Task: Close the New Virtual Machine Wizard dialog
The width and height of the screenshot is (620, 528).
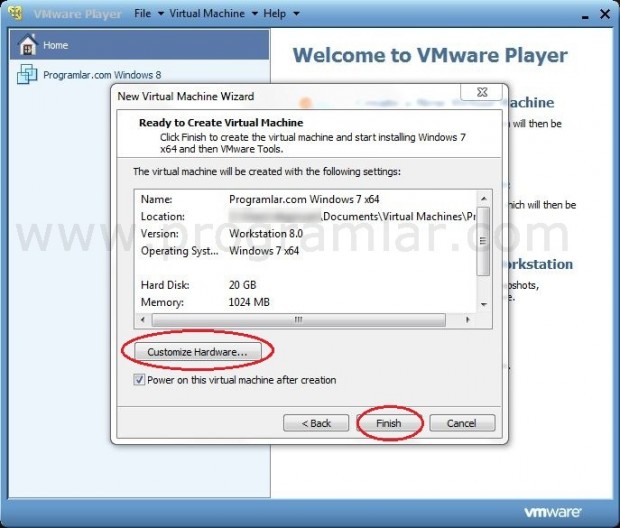Action: click(x=482, y=92)
